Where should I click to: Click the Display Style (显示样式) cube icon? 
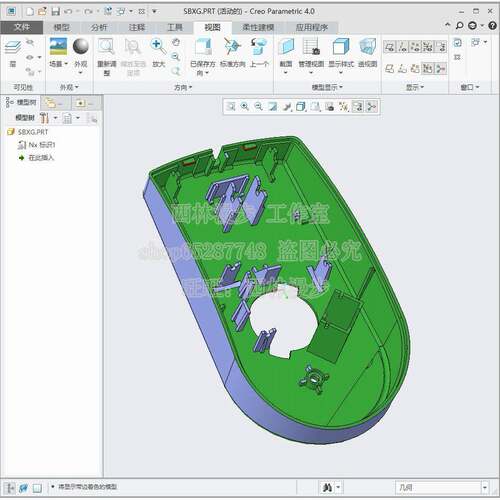tap(341, 47)
